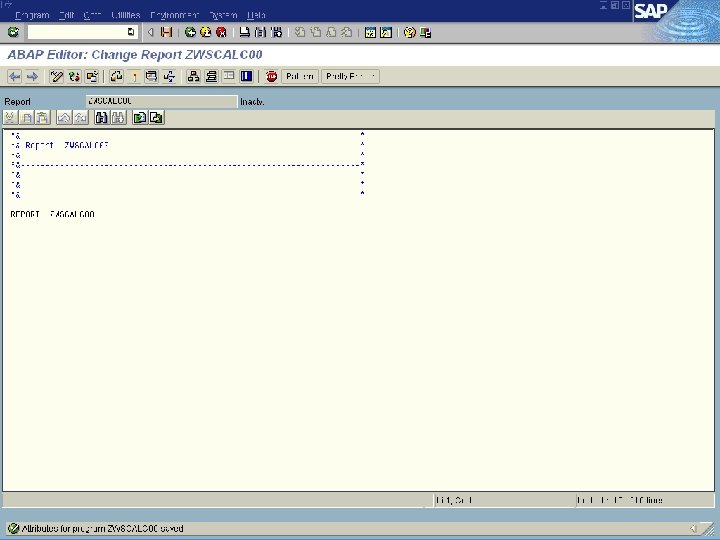The height and width of the screenshot is (540, 720).
Task: Click the editor Cut scissors icon
Action: click(x=10, y=118)
